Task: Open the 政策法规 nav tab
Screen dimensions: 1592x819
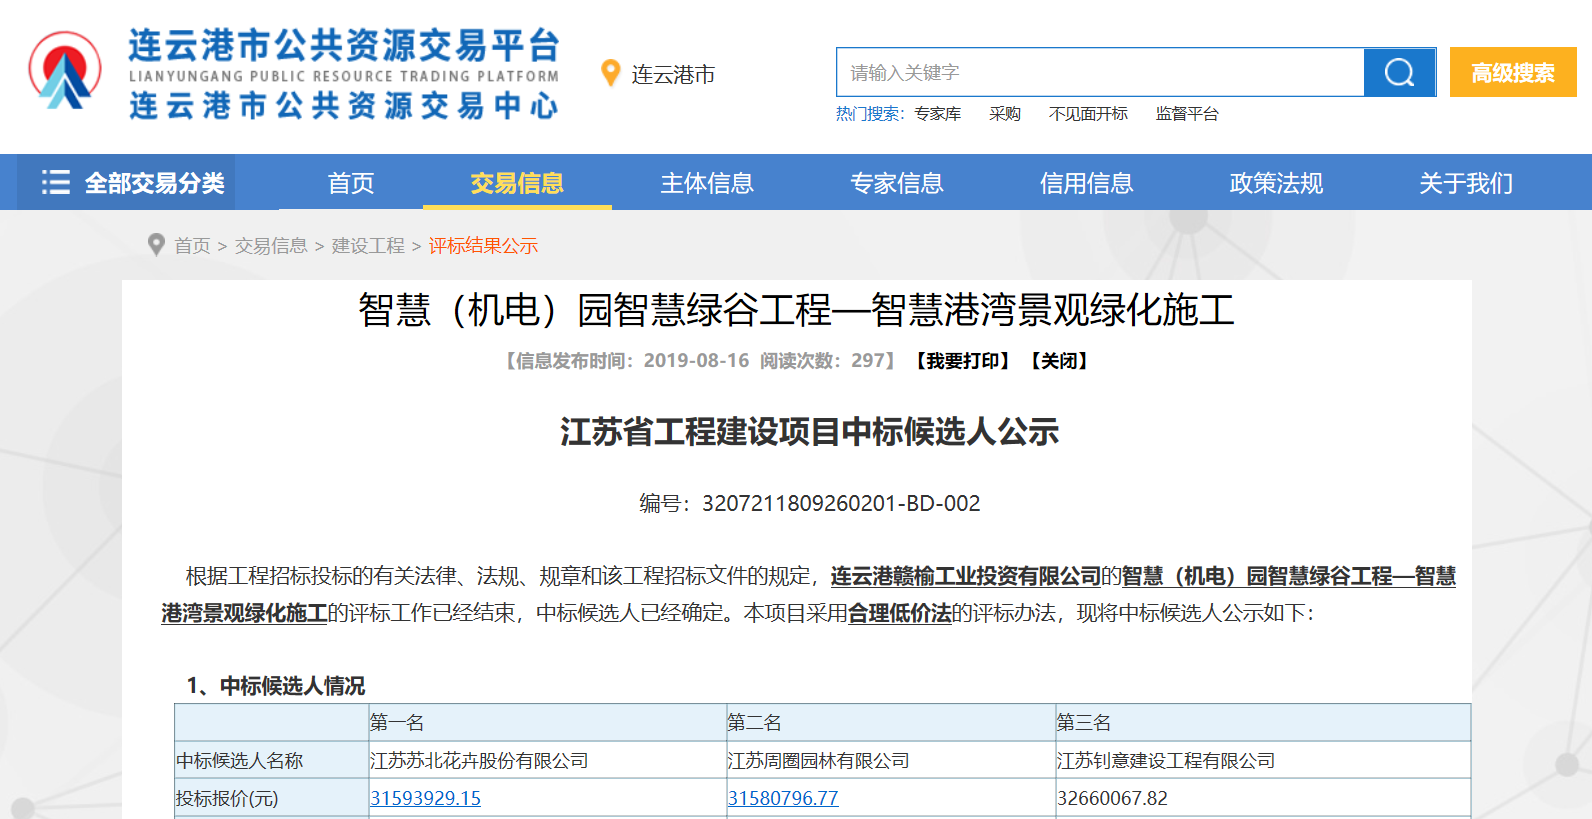Action: point(1276,183)
